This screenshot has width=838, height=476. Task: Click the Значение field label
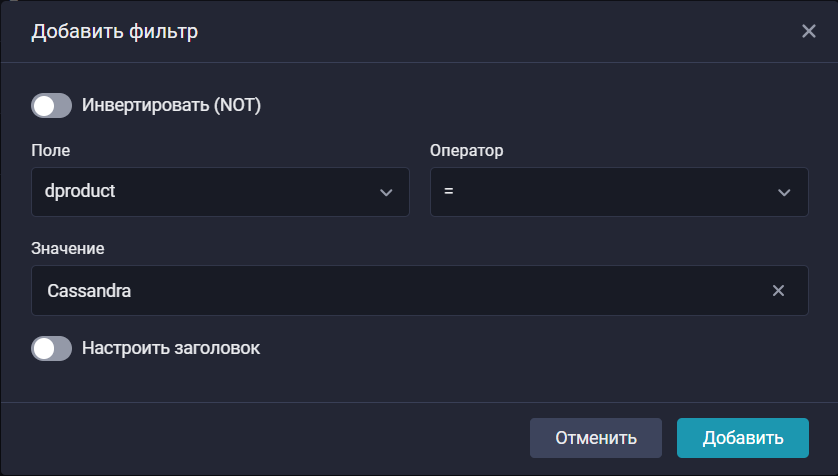coord(68,247)
